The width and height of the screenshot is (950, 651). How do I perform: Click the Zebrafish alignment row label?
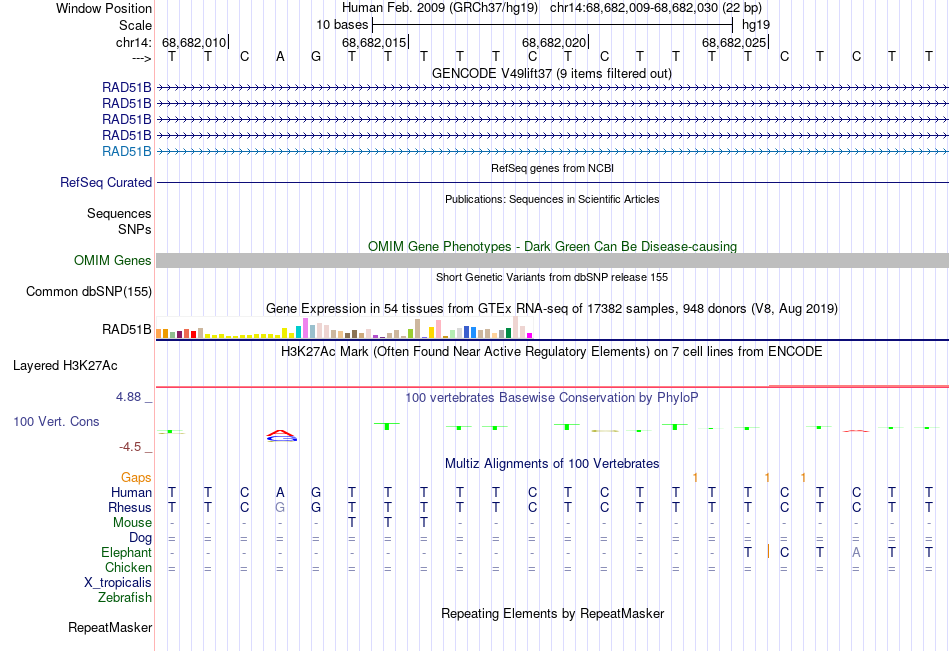click(125, 597)
